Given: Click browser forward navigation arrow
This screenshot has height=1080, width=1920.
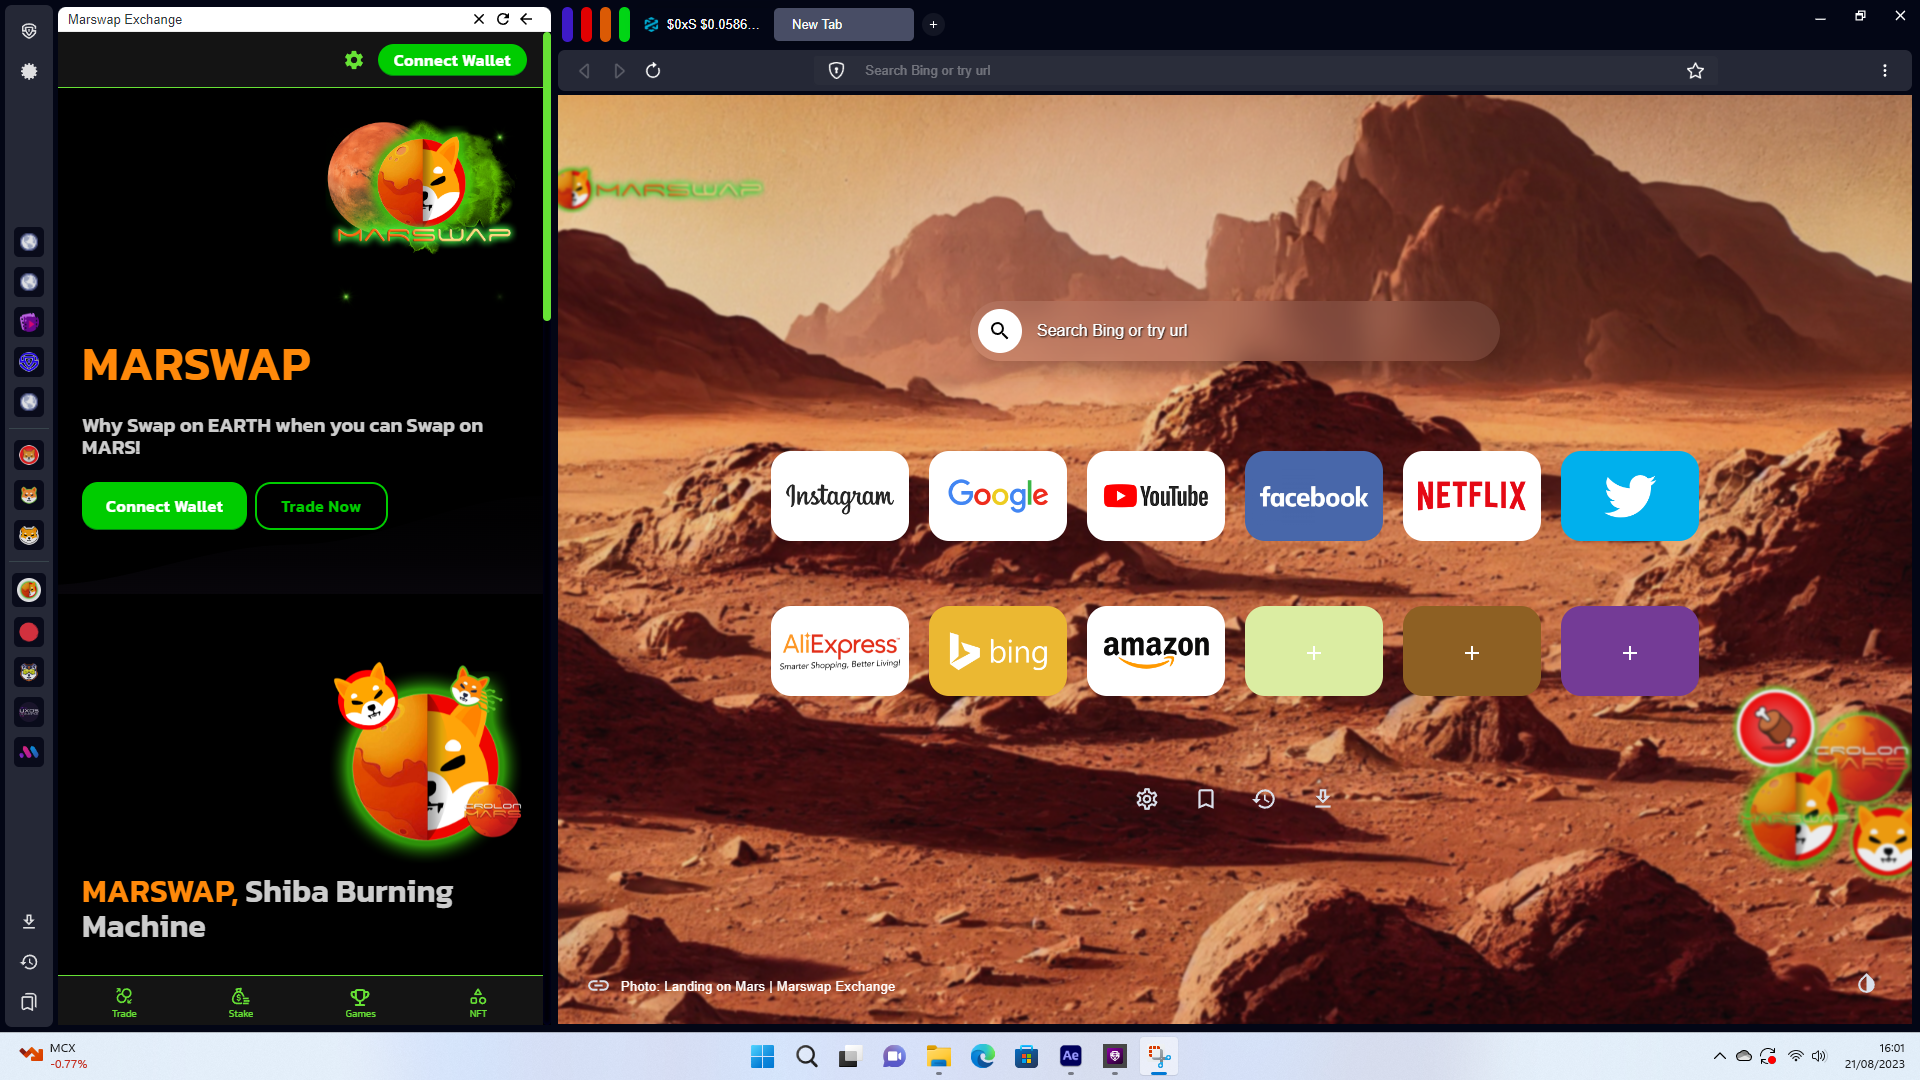Looking at the screenshot, I should point(619,71).
